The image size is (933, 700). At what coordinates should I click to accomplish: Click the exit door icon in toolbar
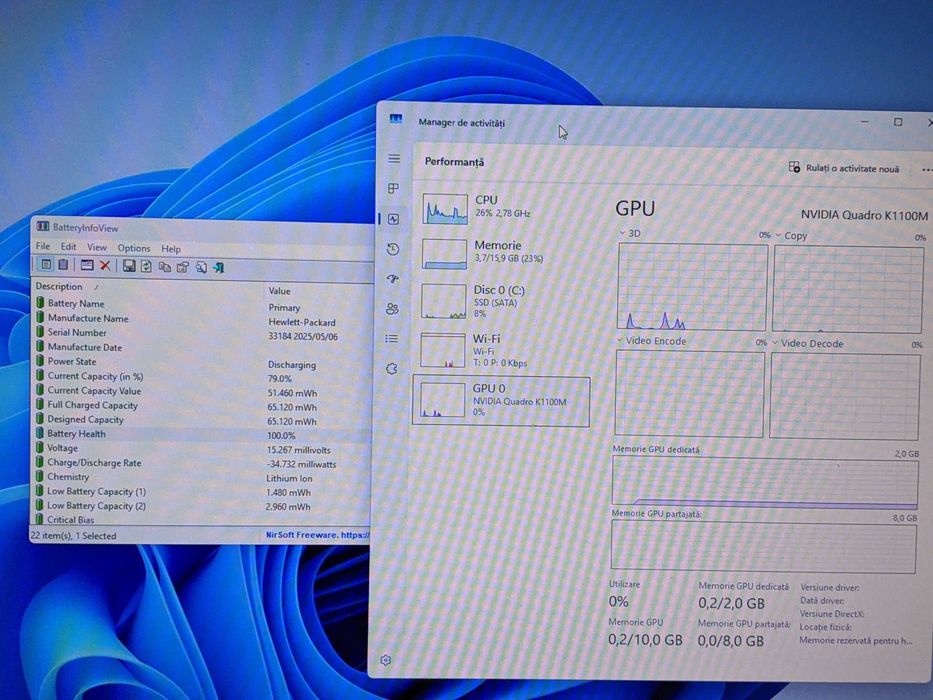[219, 268]
